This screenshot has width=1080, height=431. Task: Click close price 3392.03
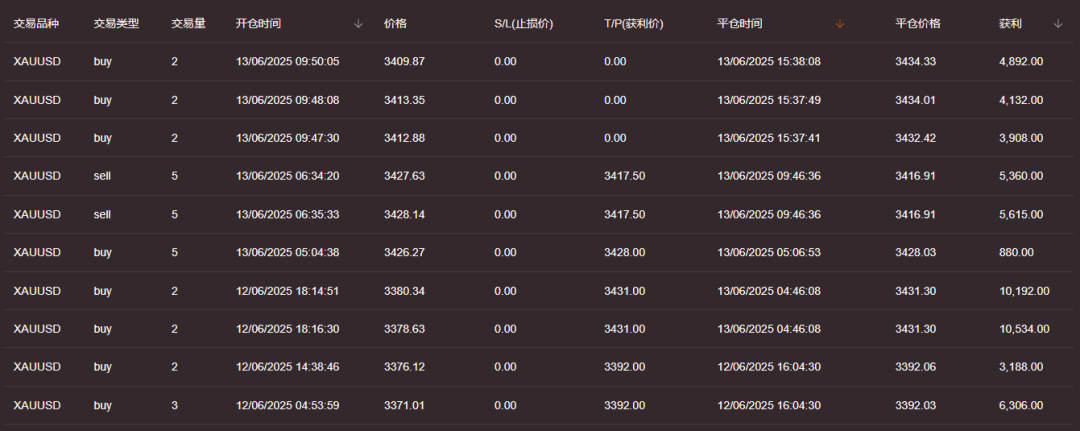pyautogui.click(x=915, y=405)
